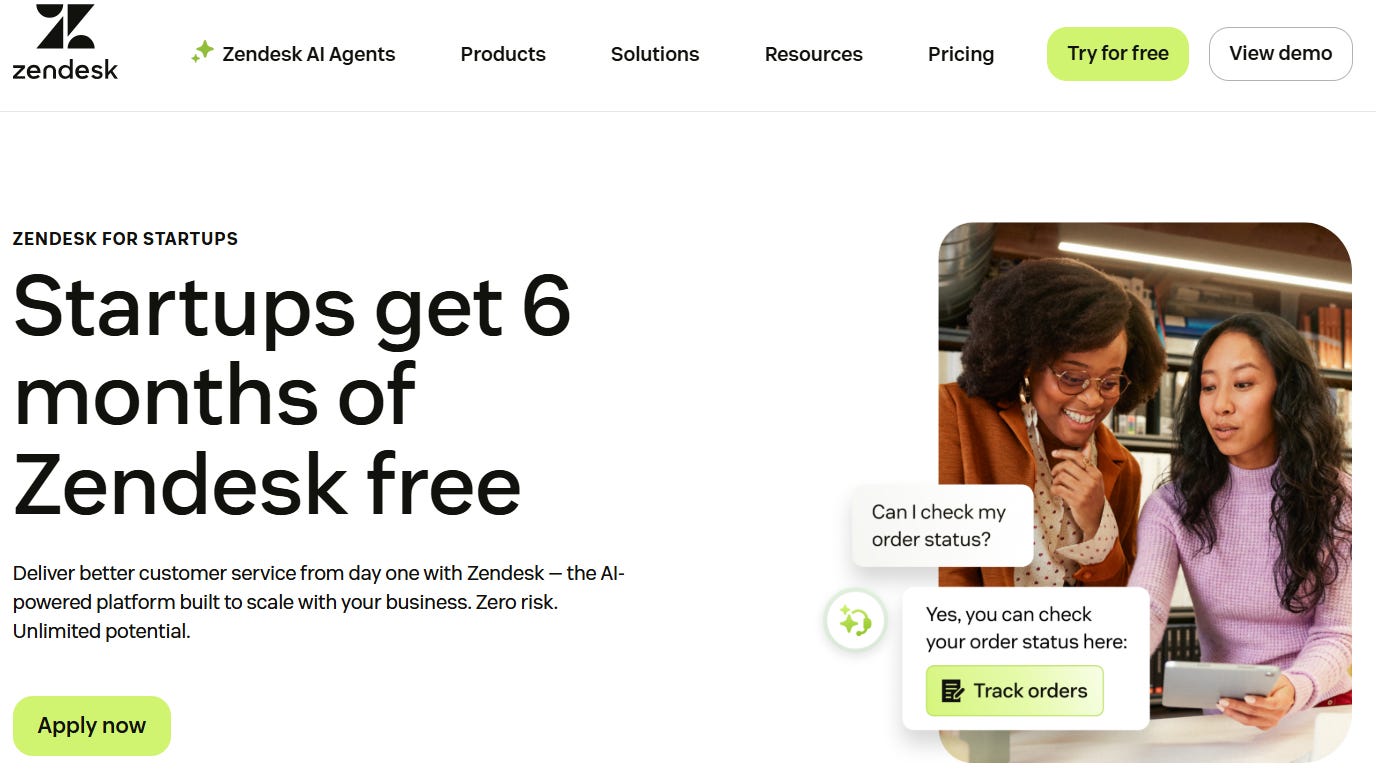Click the green Try for free button
This screenshot has width=1376, height=776.
(x=1118, y=54)
